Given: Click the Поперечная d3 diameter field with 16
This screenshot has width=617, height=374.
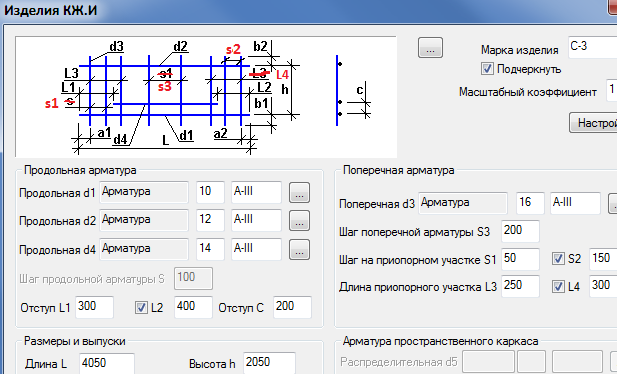Looking at the screenshot, I should point(530,203).
